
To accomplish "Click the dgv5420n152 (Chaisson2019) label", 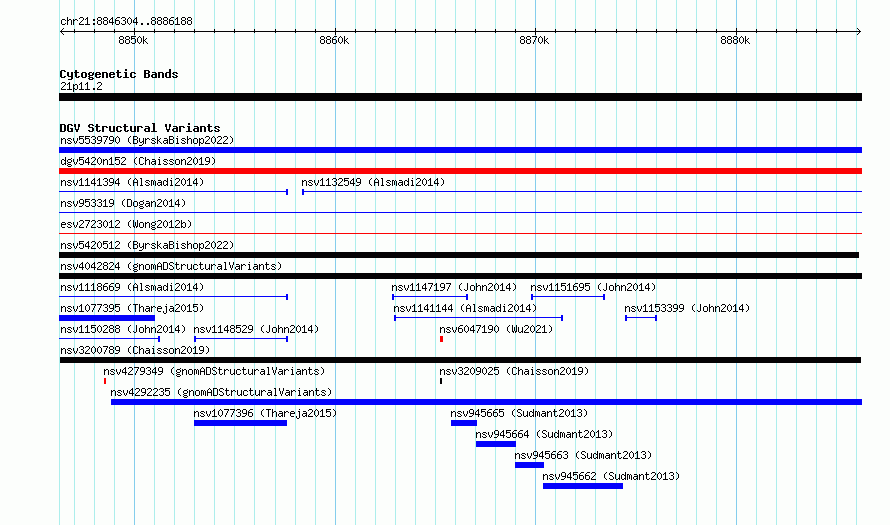I will click(138, 161).
